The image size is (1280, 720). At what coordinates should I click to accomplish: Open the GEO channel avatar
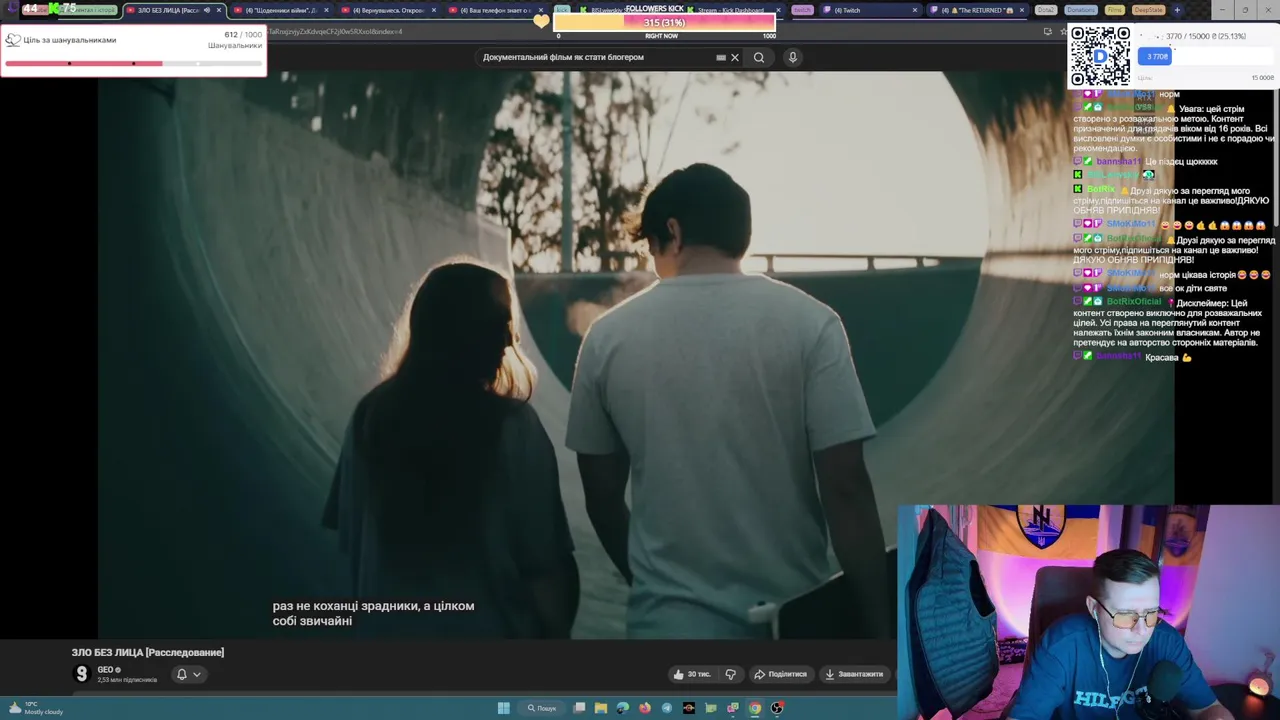pyautogui.click(x=82, y=674)
